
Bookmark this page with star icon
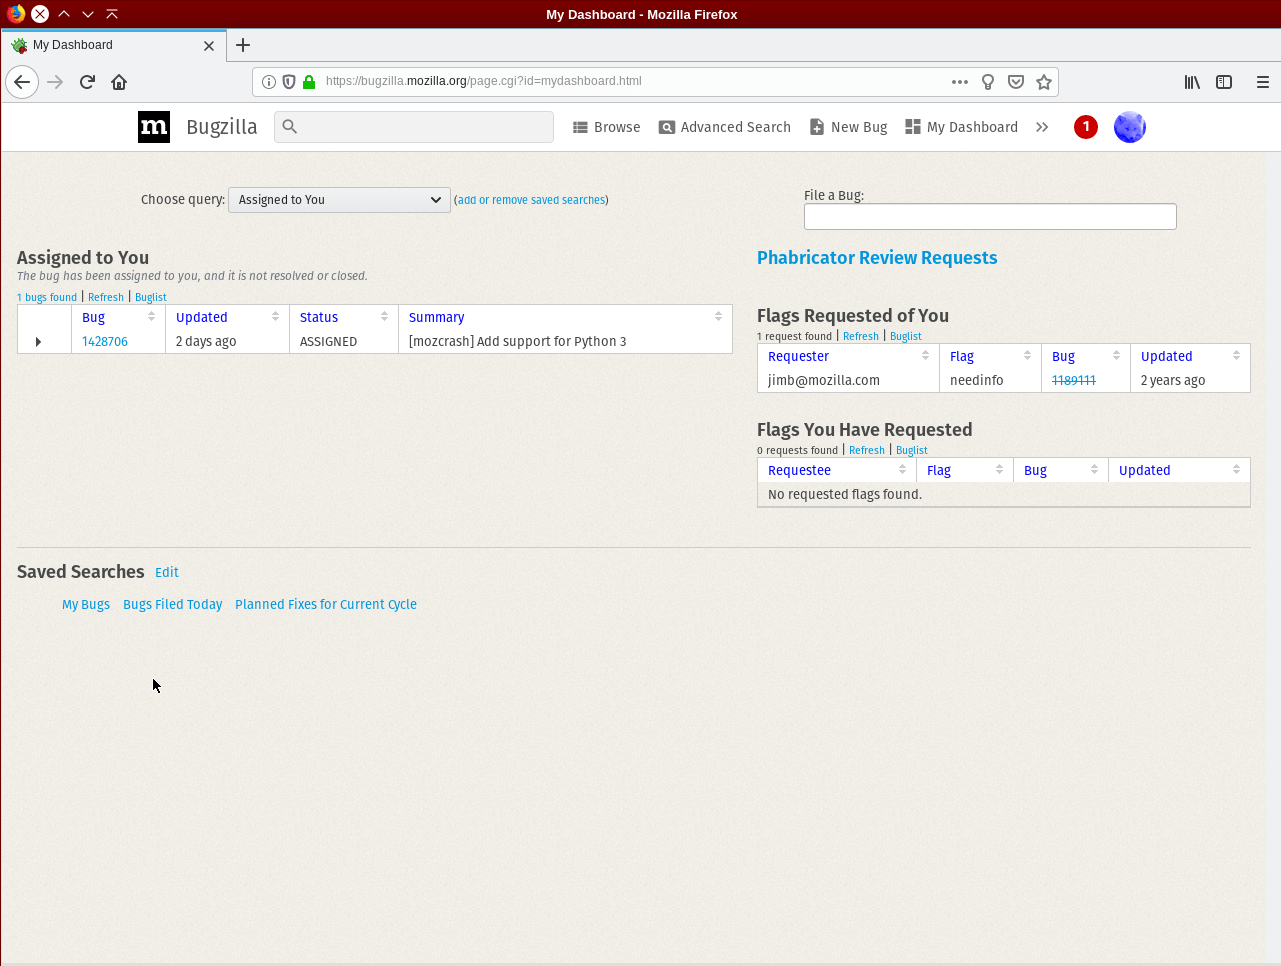(1044, 82)
